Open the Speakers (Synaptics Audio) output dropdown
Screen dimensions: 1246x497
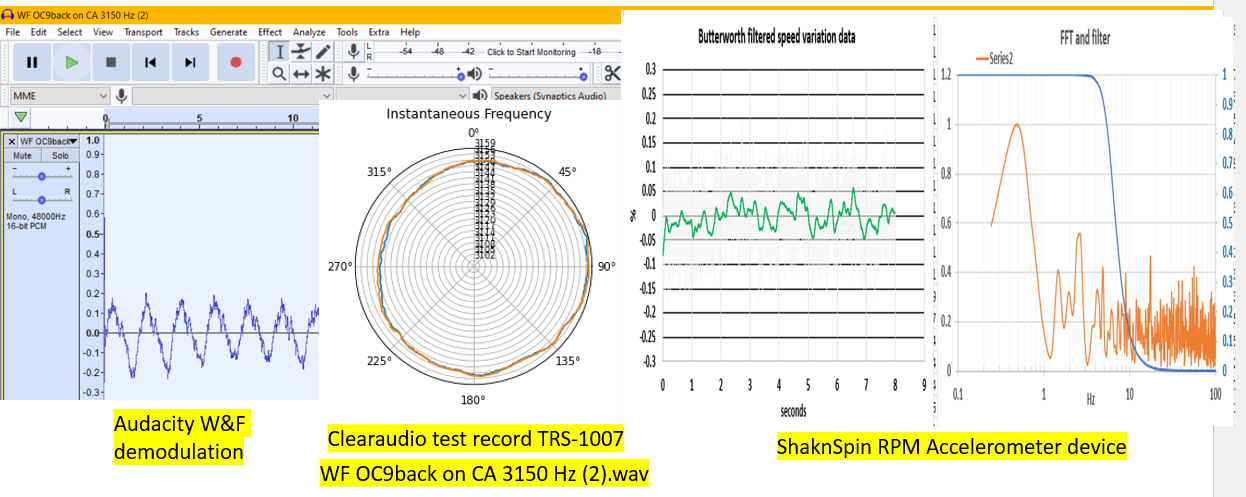[x=555, y=95]
